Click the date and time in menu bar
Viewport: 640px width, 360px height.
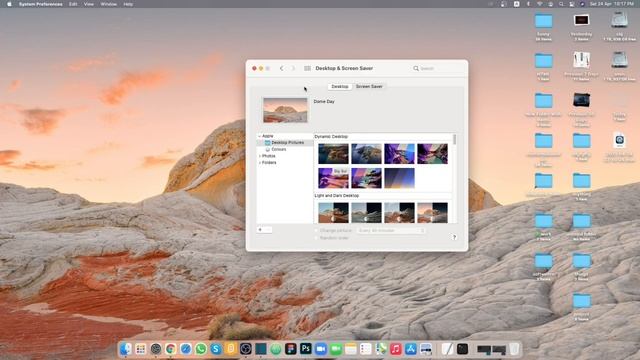coord(612,4)
